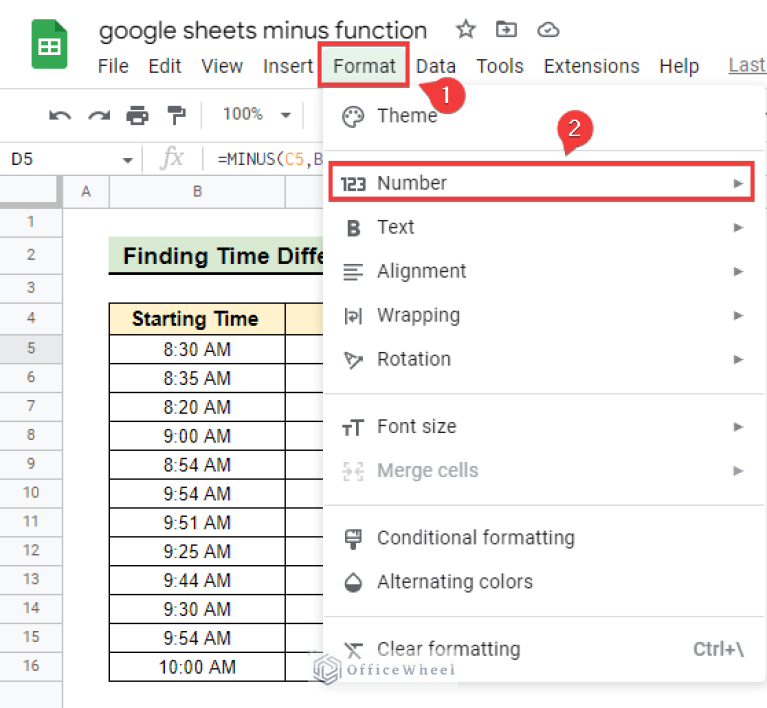Select Alternating colors menu entry
The width and height of the screenshot is (767, 708).
pos(454,582)
